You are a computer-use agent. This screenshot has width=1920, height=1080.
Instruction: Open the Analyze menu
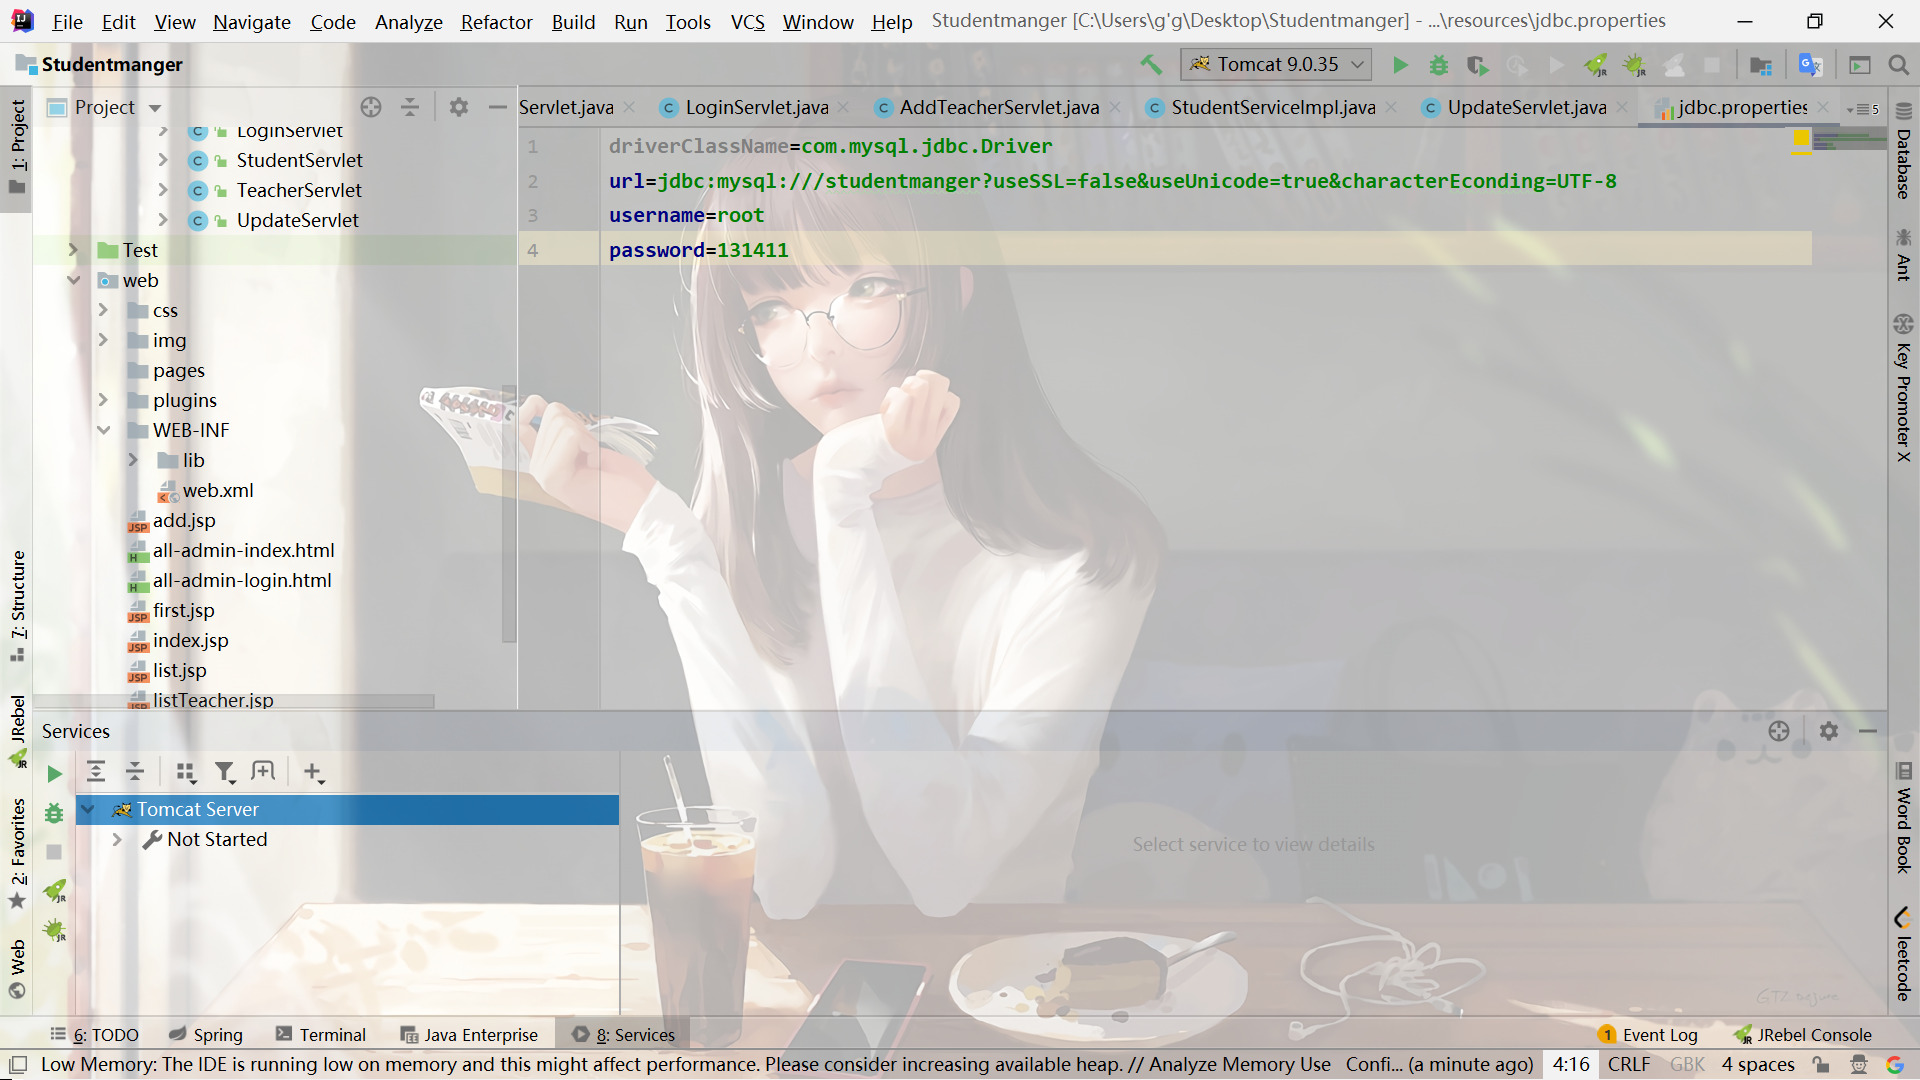[408, 21]
